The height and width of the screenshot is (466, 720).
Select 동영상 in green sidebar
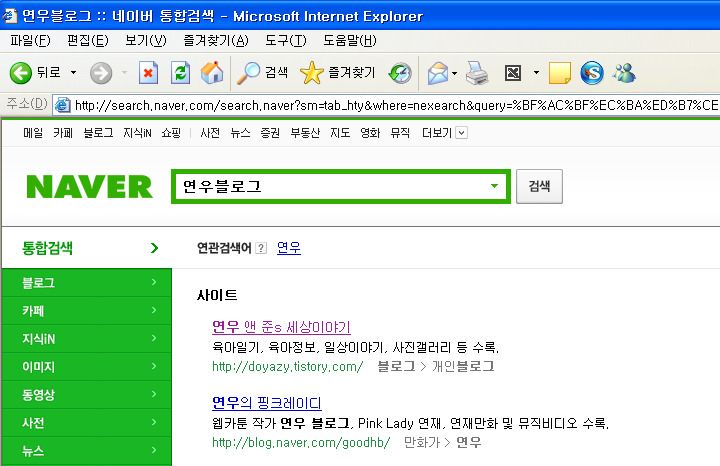click(86, 395)
